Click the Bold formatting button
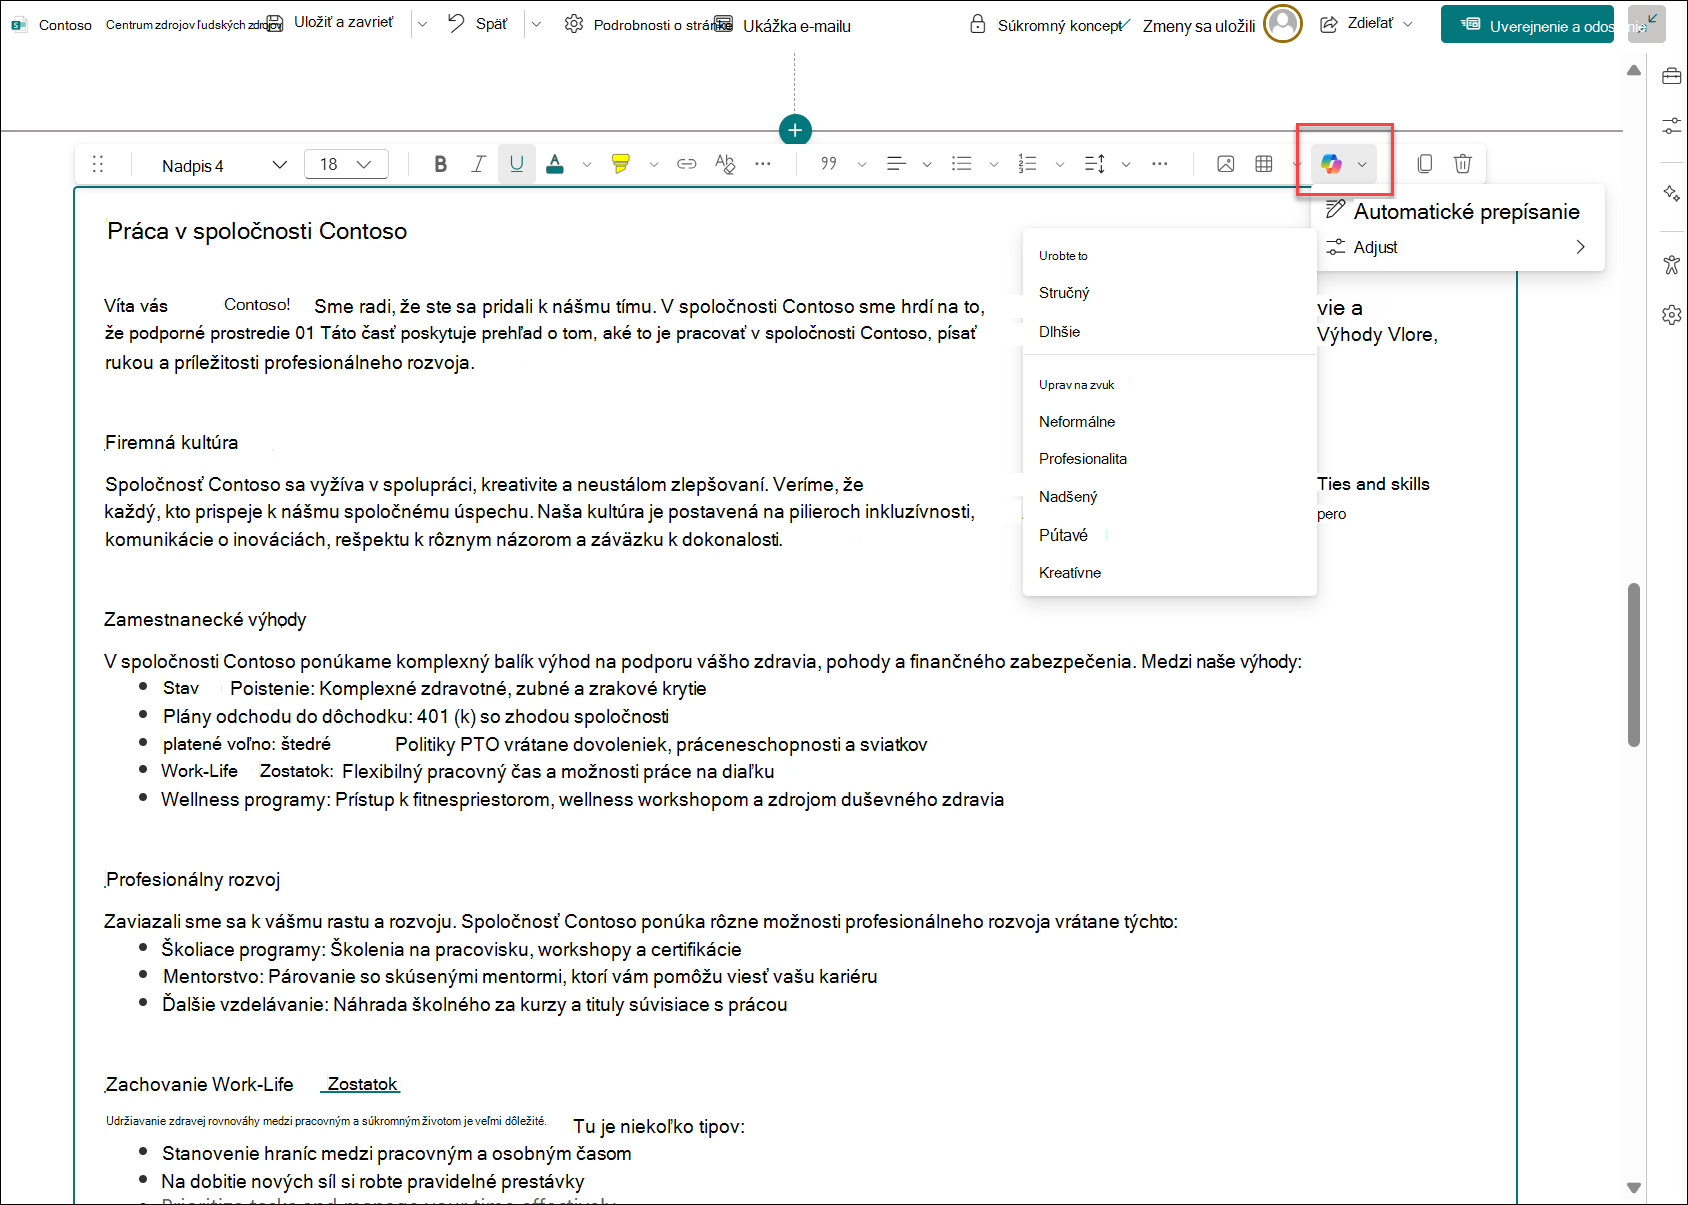 tap(440, 164)
